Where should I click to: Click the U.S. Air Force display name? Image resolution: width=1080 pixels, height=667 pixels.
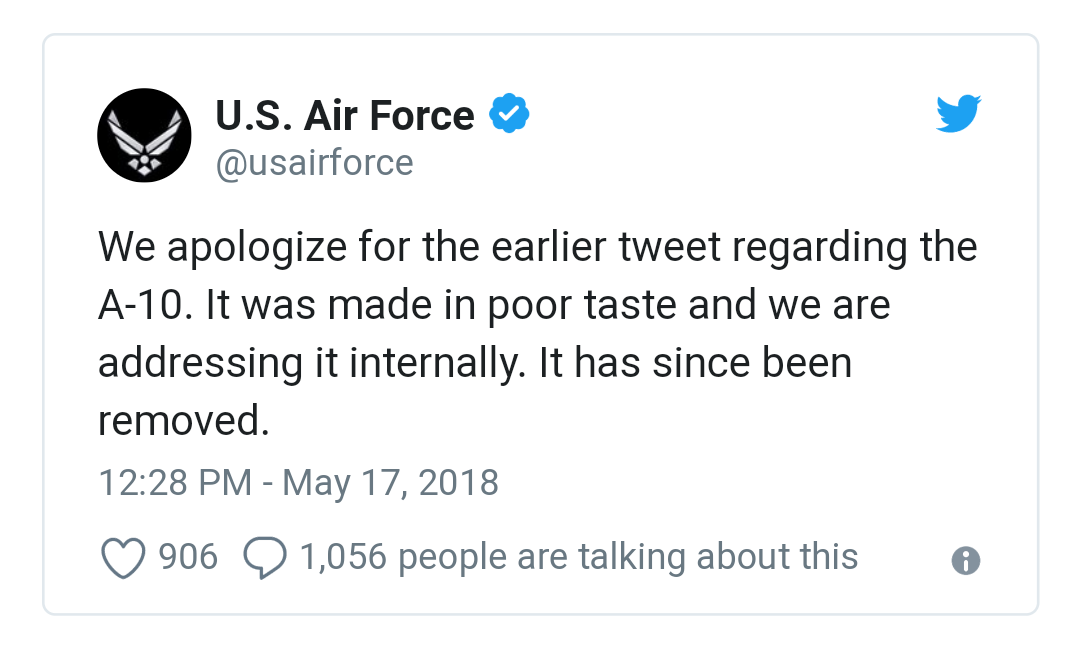click(345, 116)
